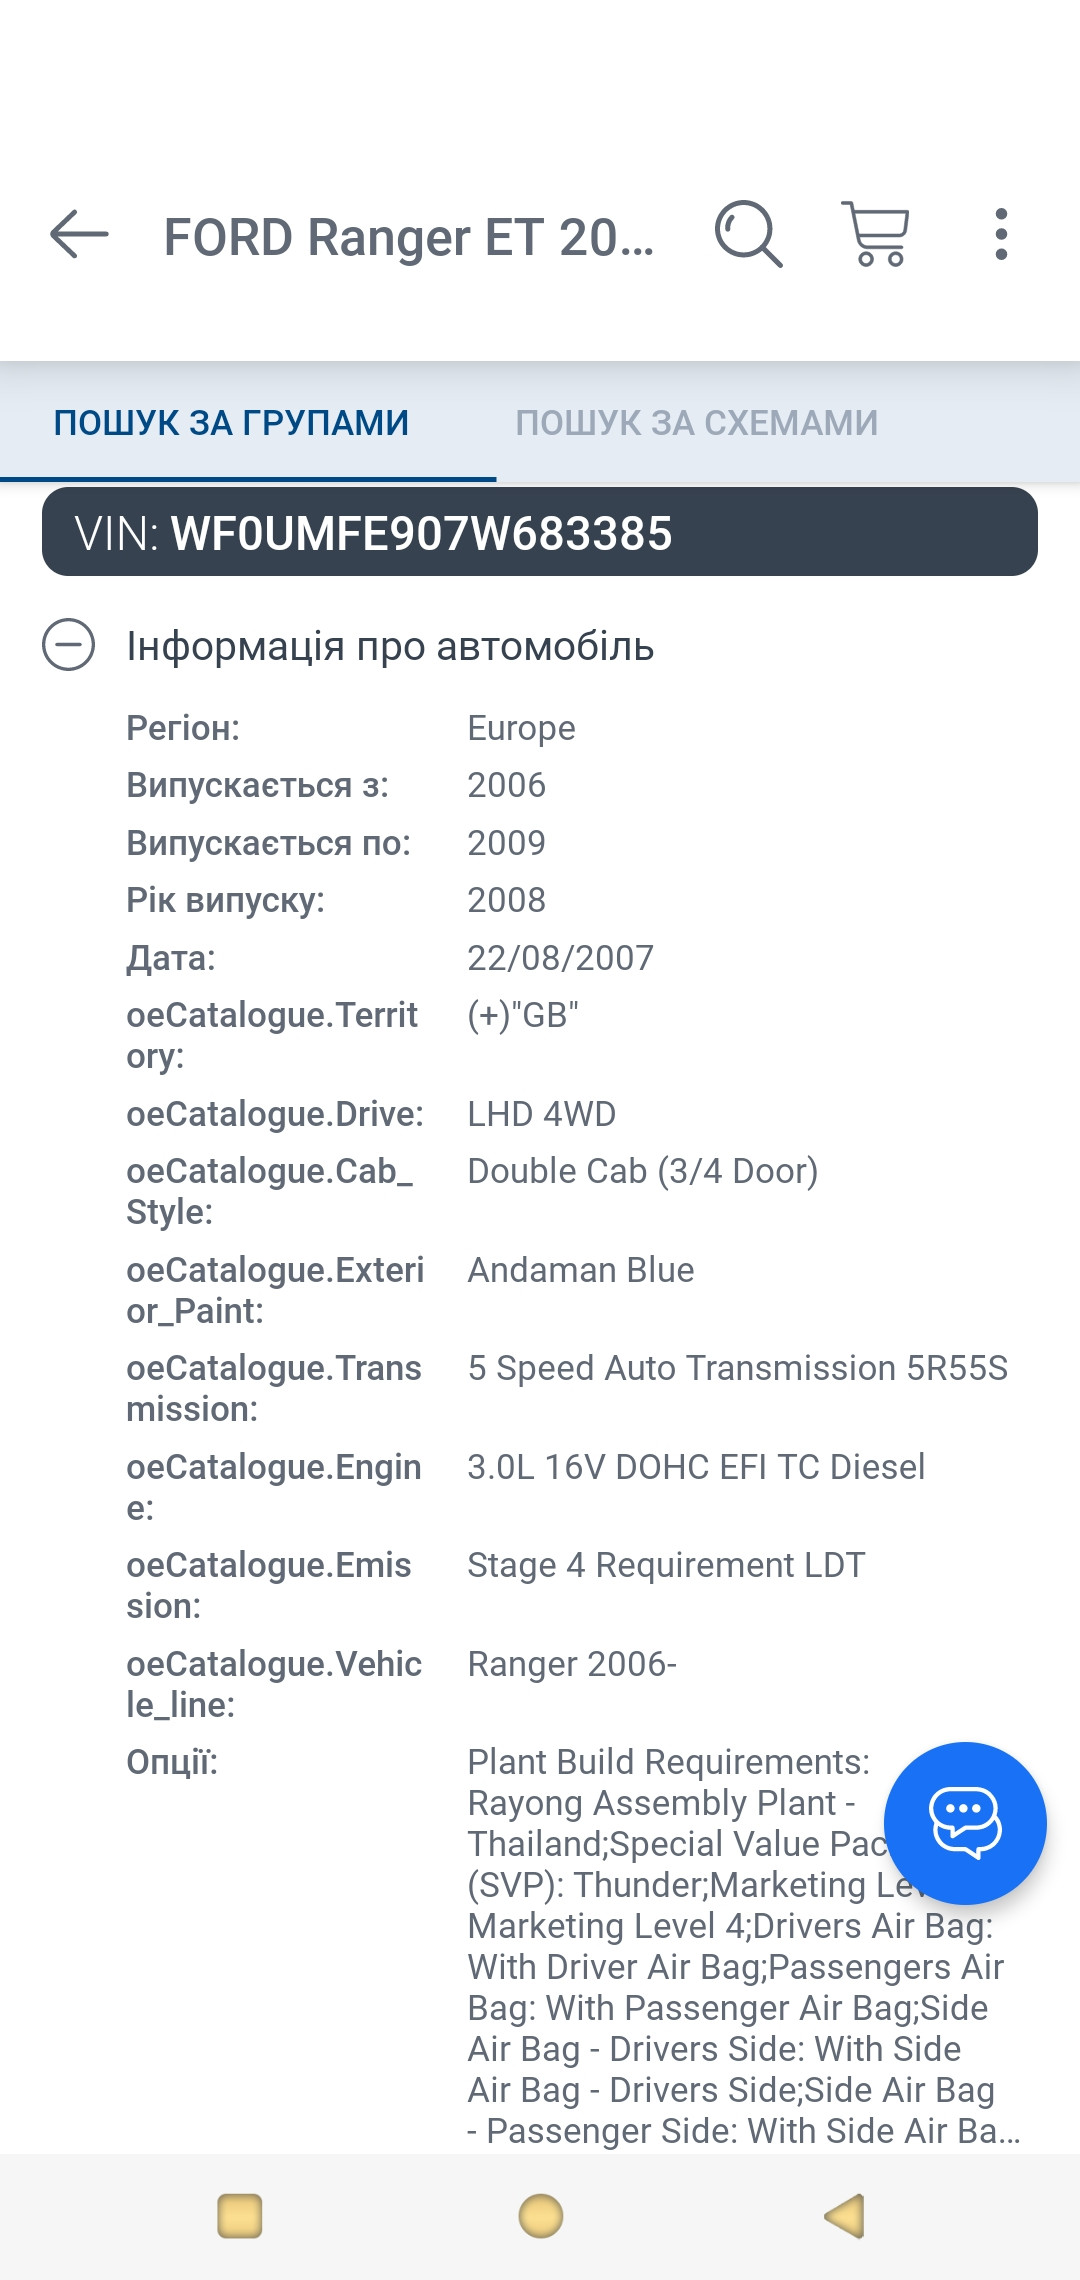This screenshot has width=1080, height=2280.
Task: Tap the date 22/08/2007 value
Action: (560, 958)
